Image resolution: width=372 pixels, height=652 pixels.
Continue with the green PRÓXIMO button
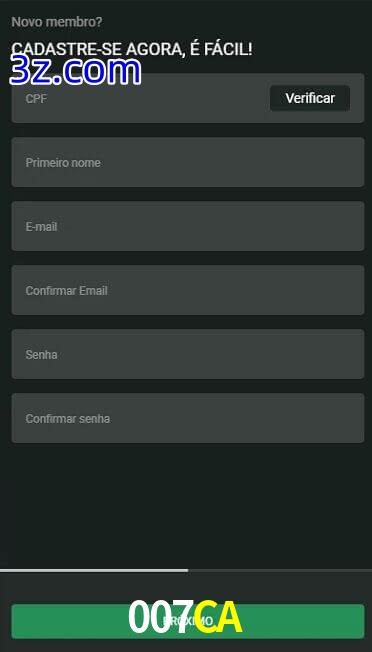[x=188, y=621]
